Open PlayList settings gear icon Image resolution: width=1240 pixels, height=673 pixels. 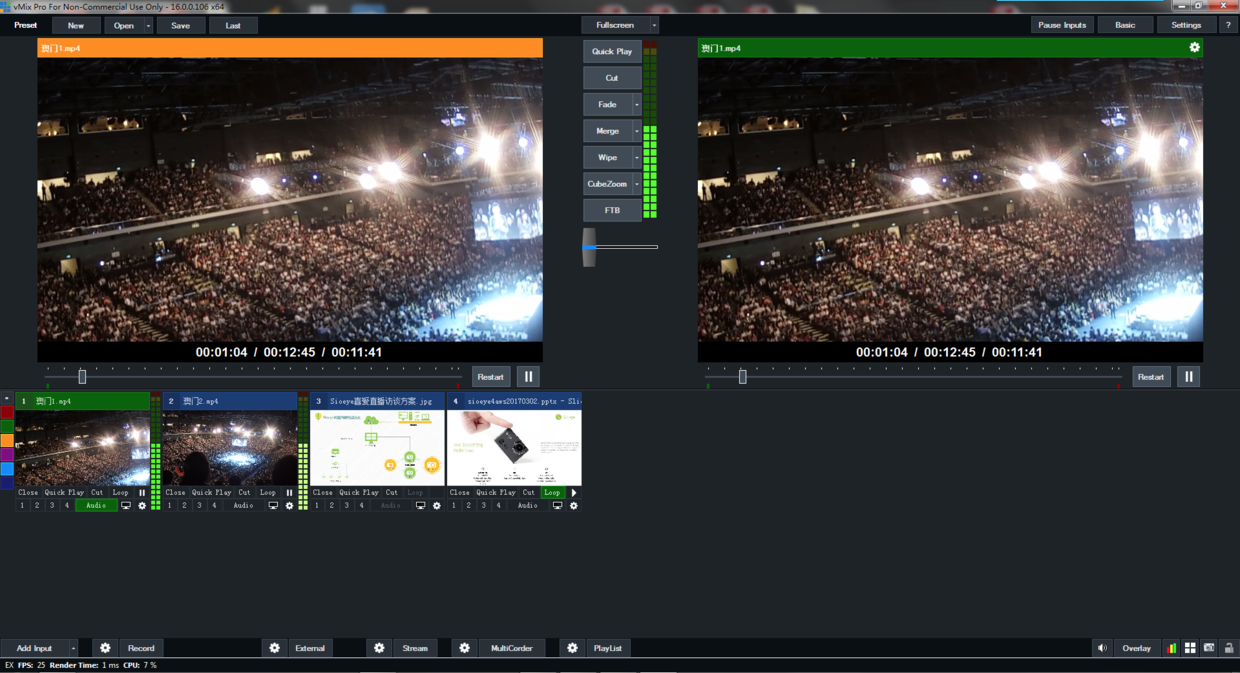(x=572, y=648)
